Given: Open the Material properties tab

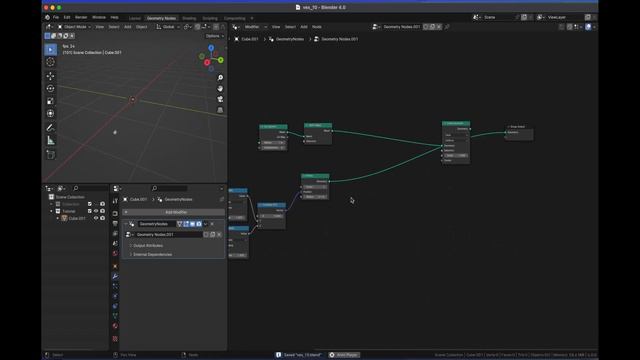Looking at the screenshot, I should pyautogui.click(x=115, y=326).
